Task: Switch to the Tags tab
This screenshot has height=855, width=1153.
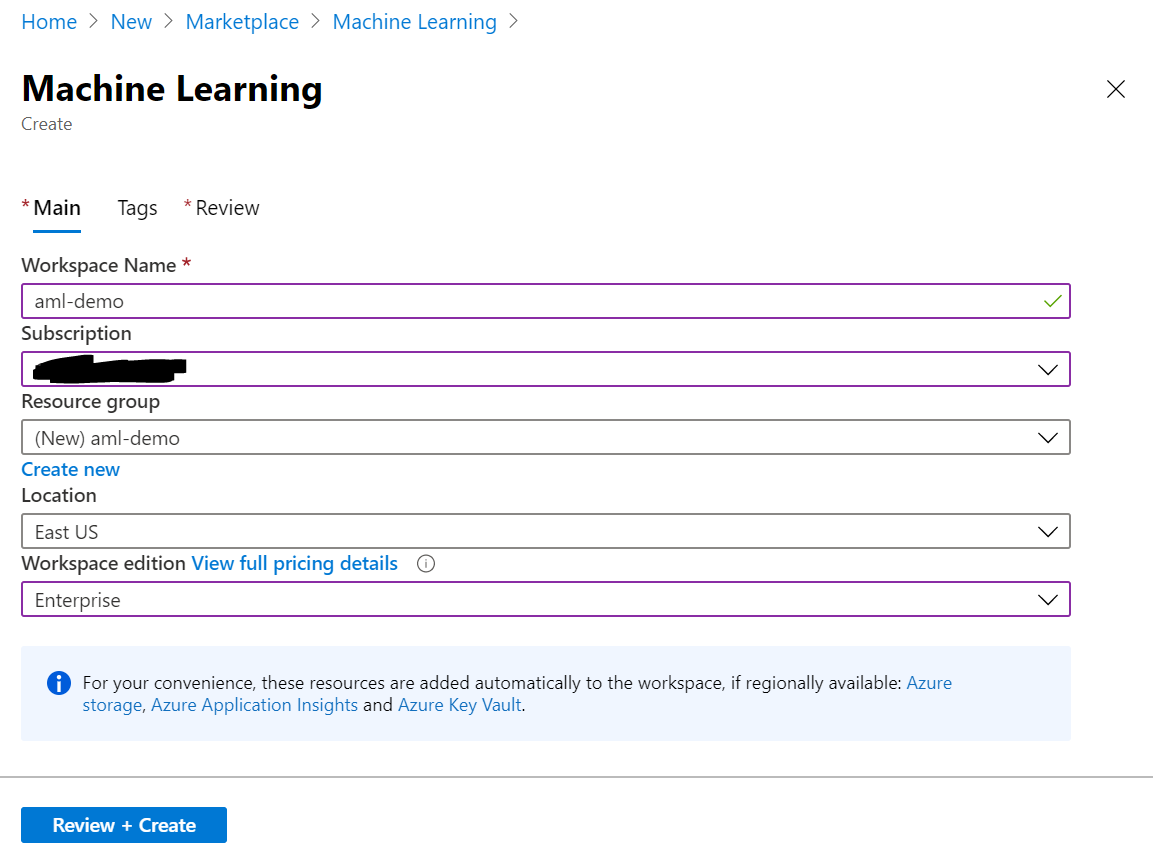Action: coord(138,208)
